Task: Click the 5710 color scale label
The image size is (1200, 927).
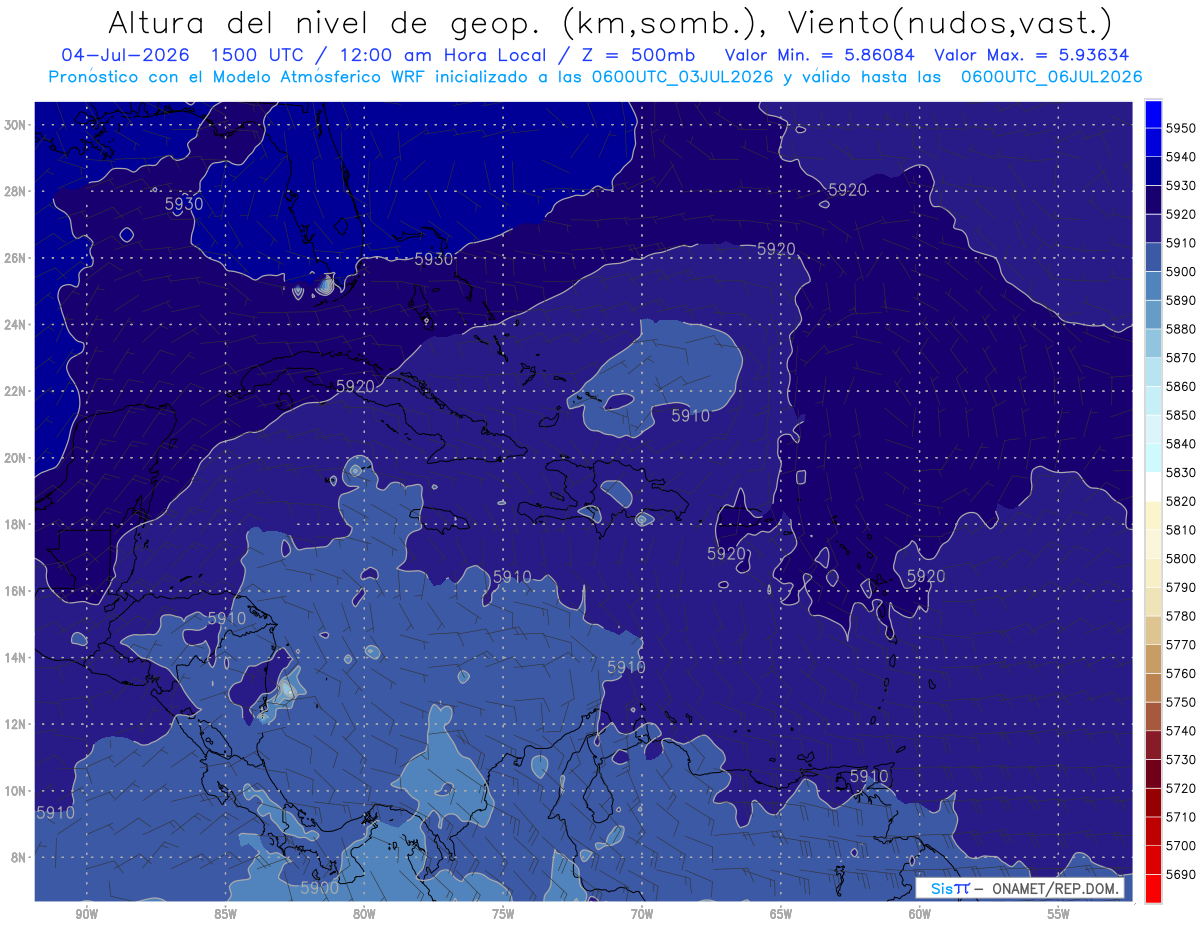Action: (x=1181, y=816)
